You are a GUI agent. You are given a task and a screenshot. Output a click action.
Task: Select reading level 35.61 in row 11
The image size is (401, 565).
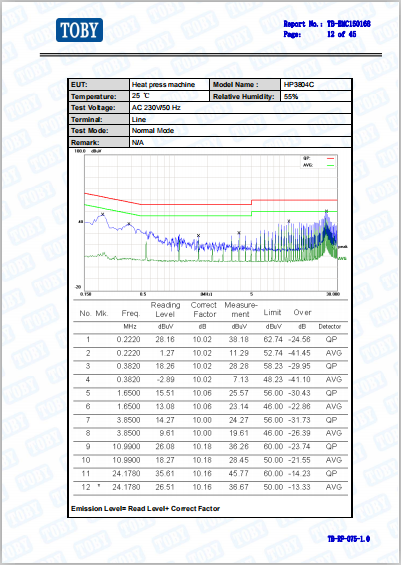click(165, 473)
